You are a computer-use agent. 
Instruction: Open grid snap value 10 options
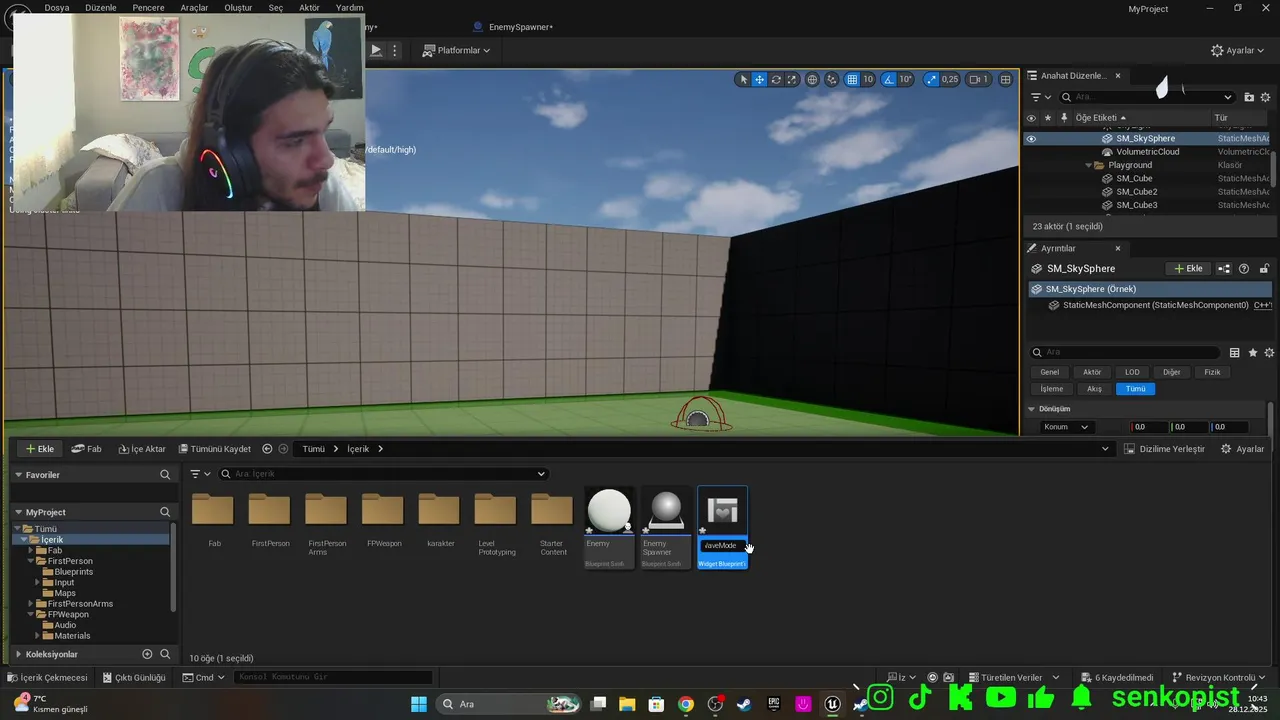point(868,79)
